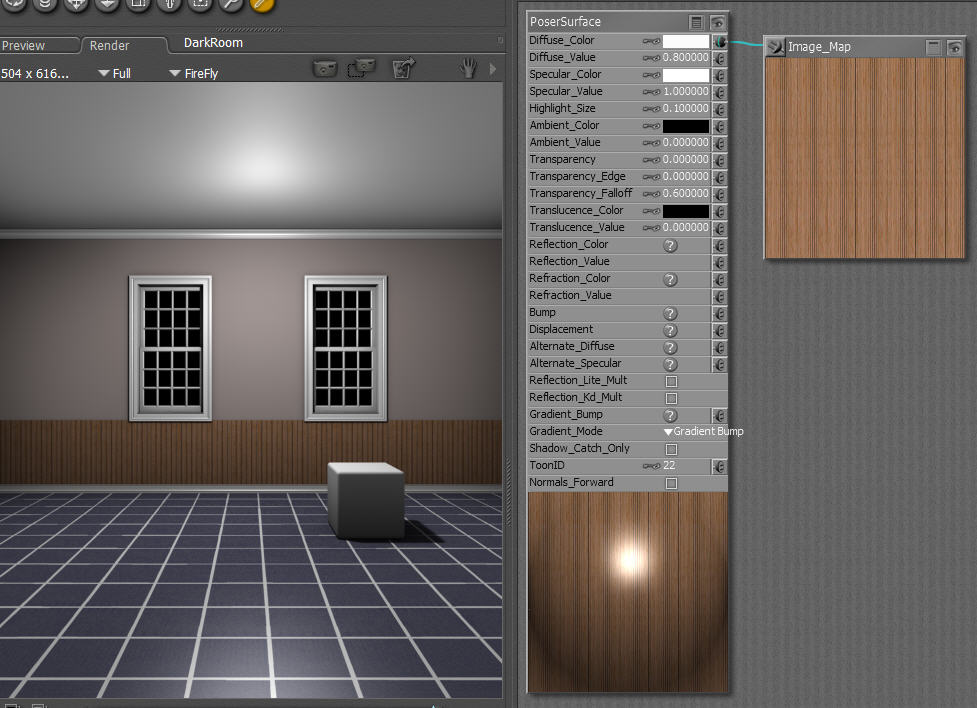
Task: Click the Render camera icon
Action: (x=325, y=69)
